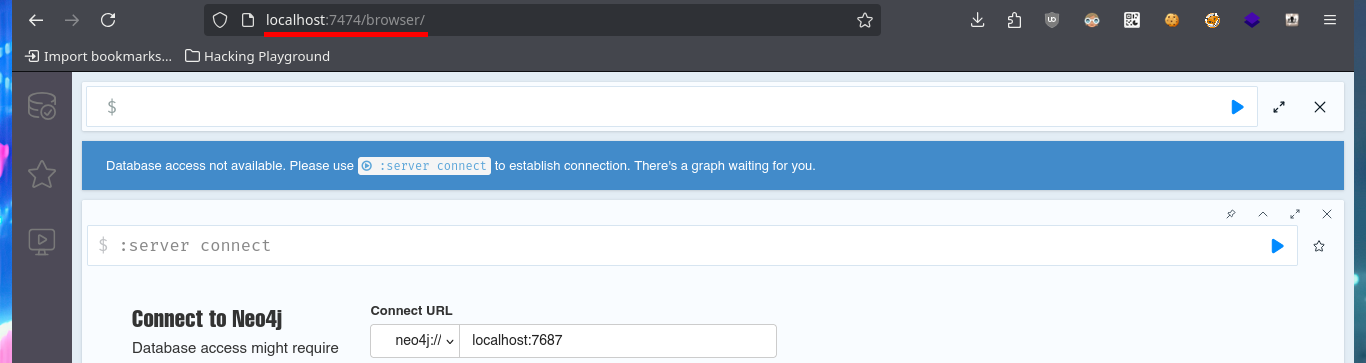Viewport: 1366px width, 363px height.
Task: Open the Database information sidebar icon
Action: pyautogui.click(x=42, y=107)
